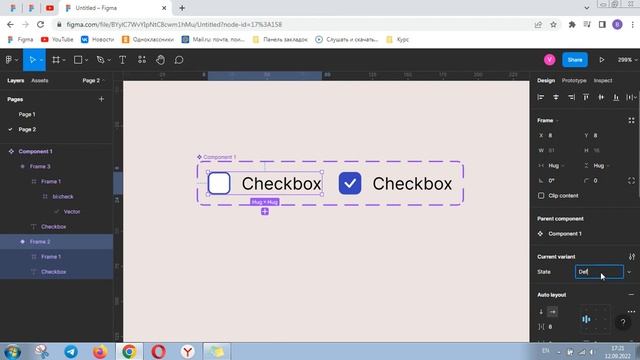The height and width of the screenshot is (360, 640).
Task: Open variant properties settings icon
Action: [632, 257]
